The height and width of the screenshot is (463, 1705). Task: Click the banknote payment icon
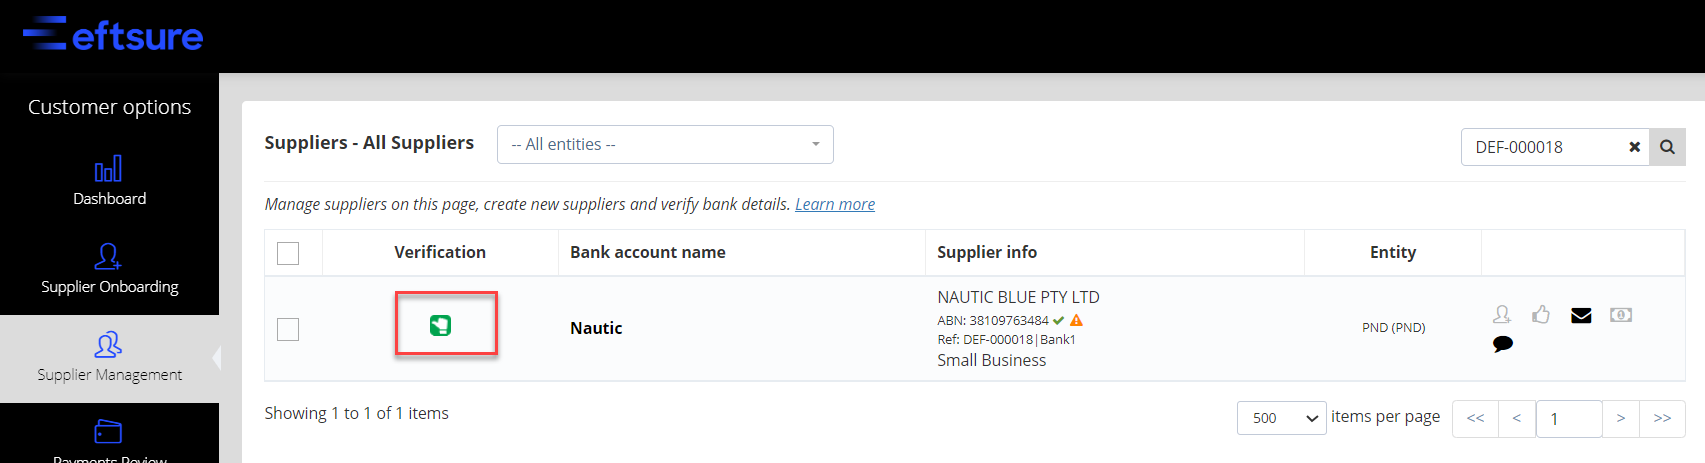(x=1621, y=314)
